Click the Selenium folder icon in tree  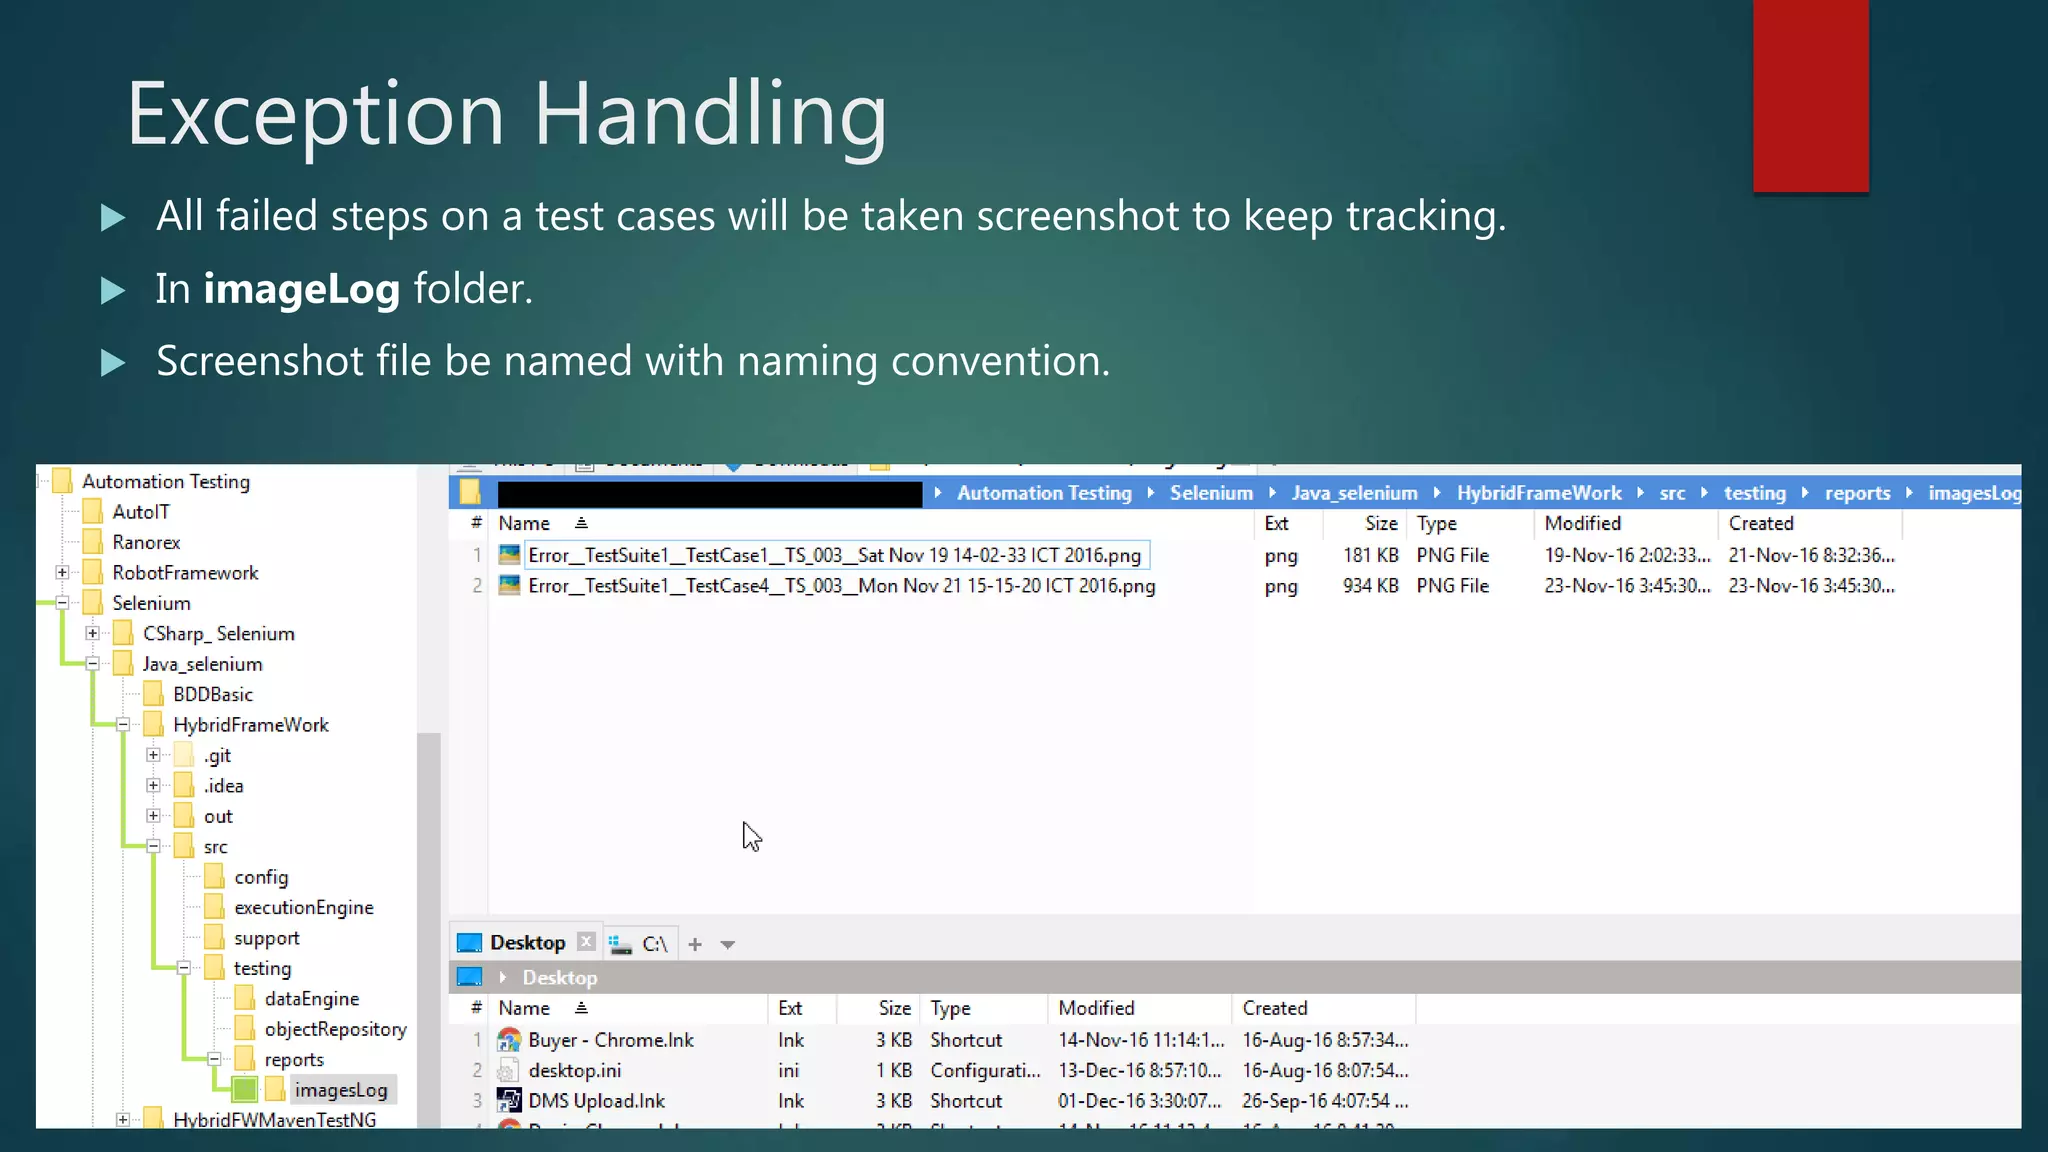[93, 603]
